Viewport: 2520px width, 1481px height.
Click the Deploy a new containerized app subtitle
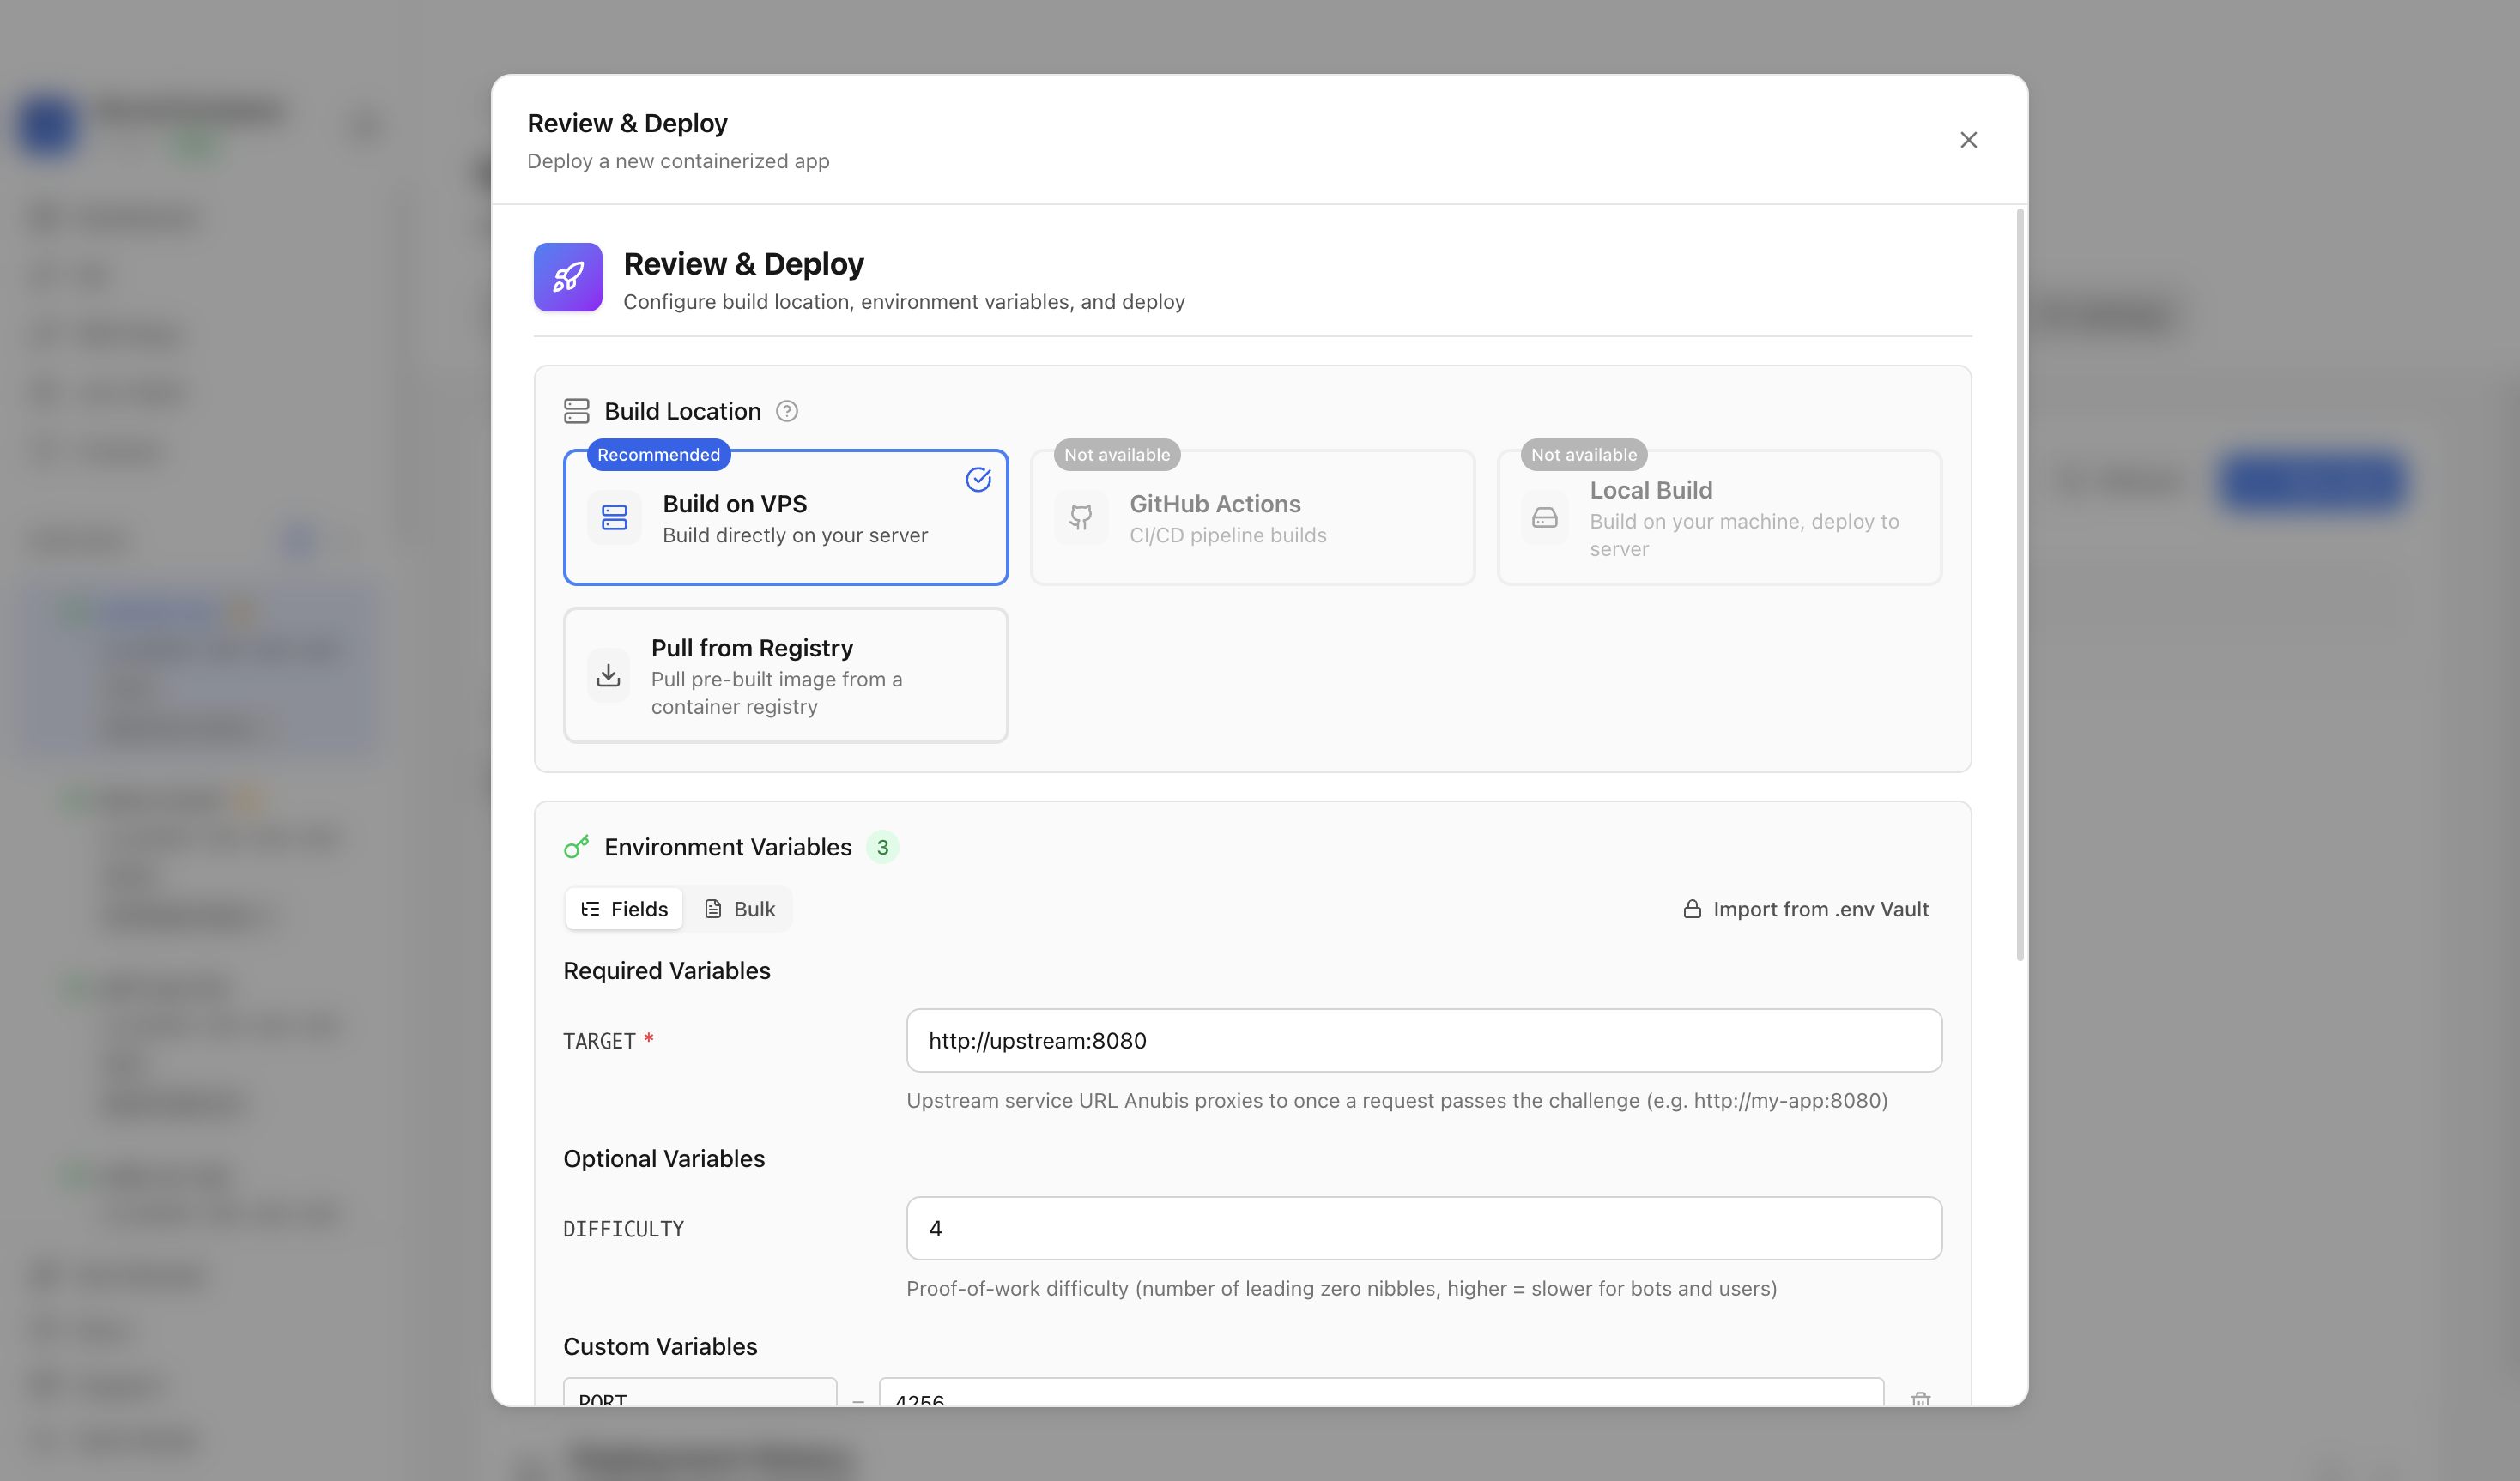pyautogui.click(x=678, y=161)
